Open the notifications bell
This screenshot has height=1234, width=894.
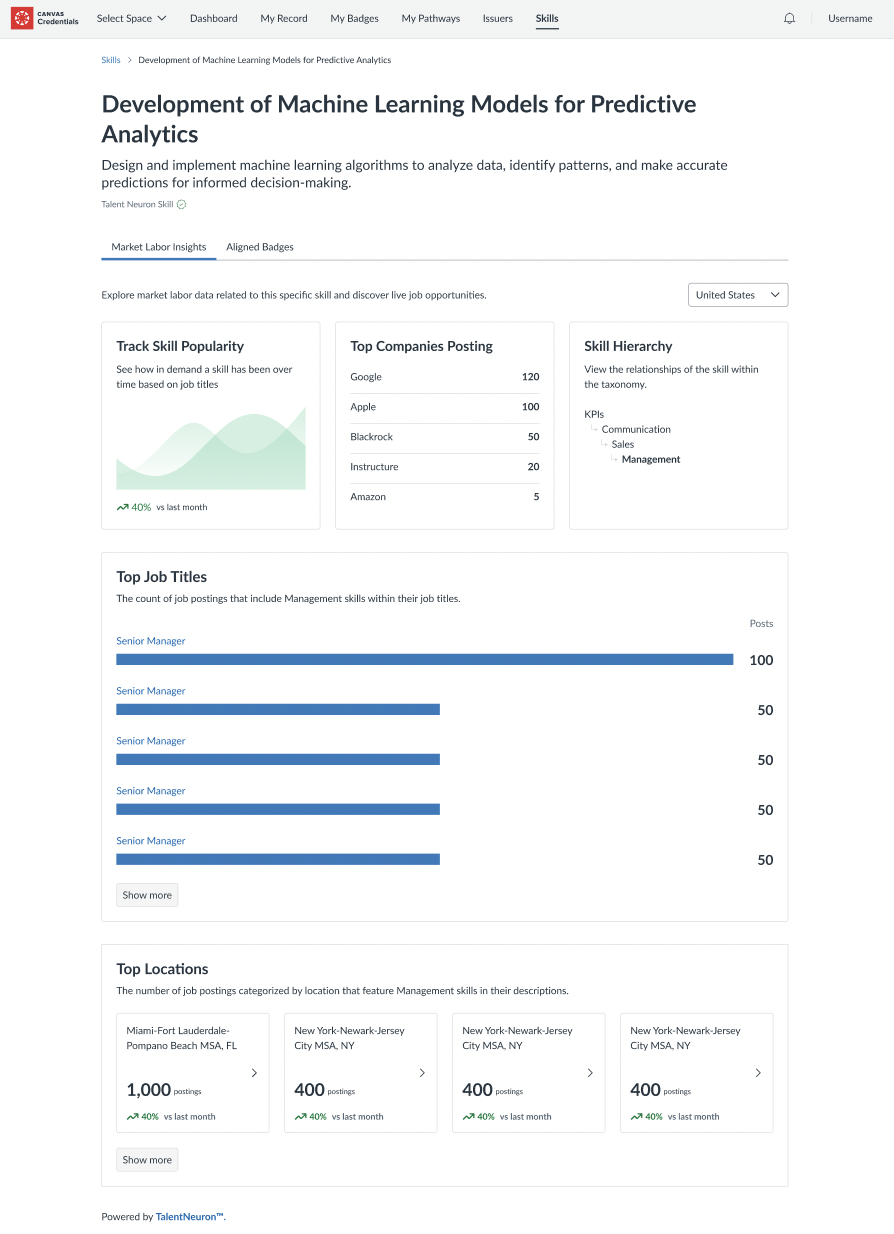point(789,18)
